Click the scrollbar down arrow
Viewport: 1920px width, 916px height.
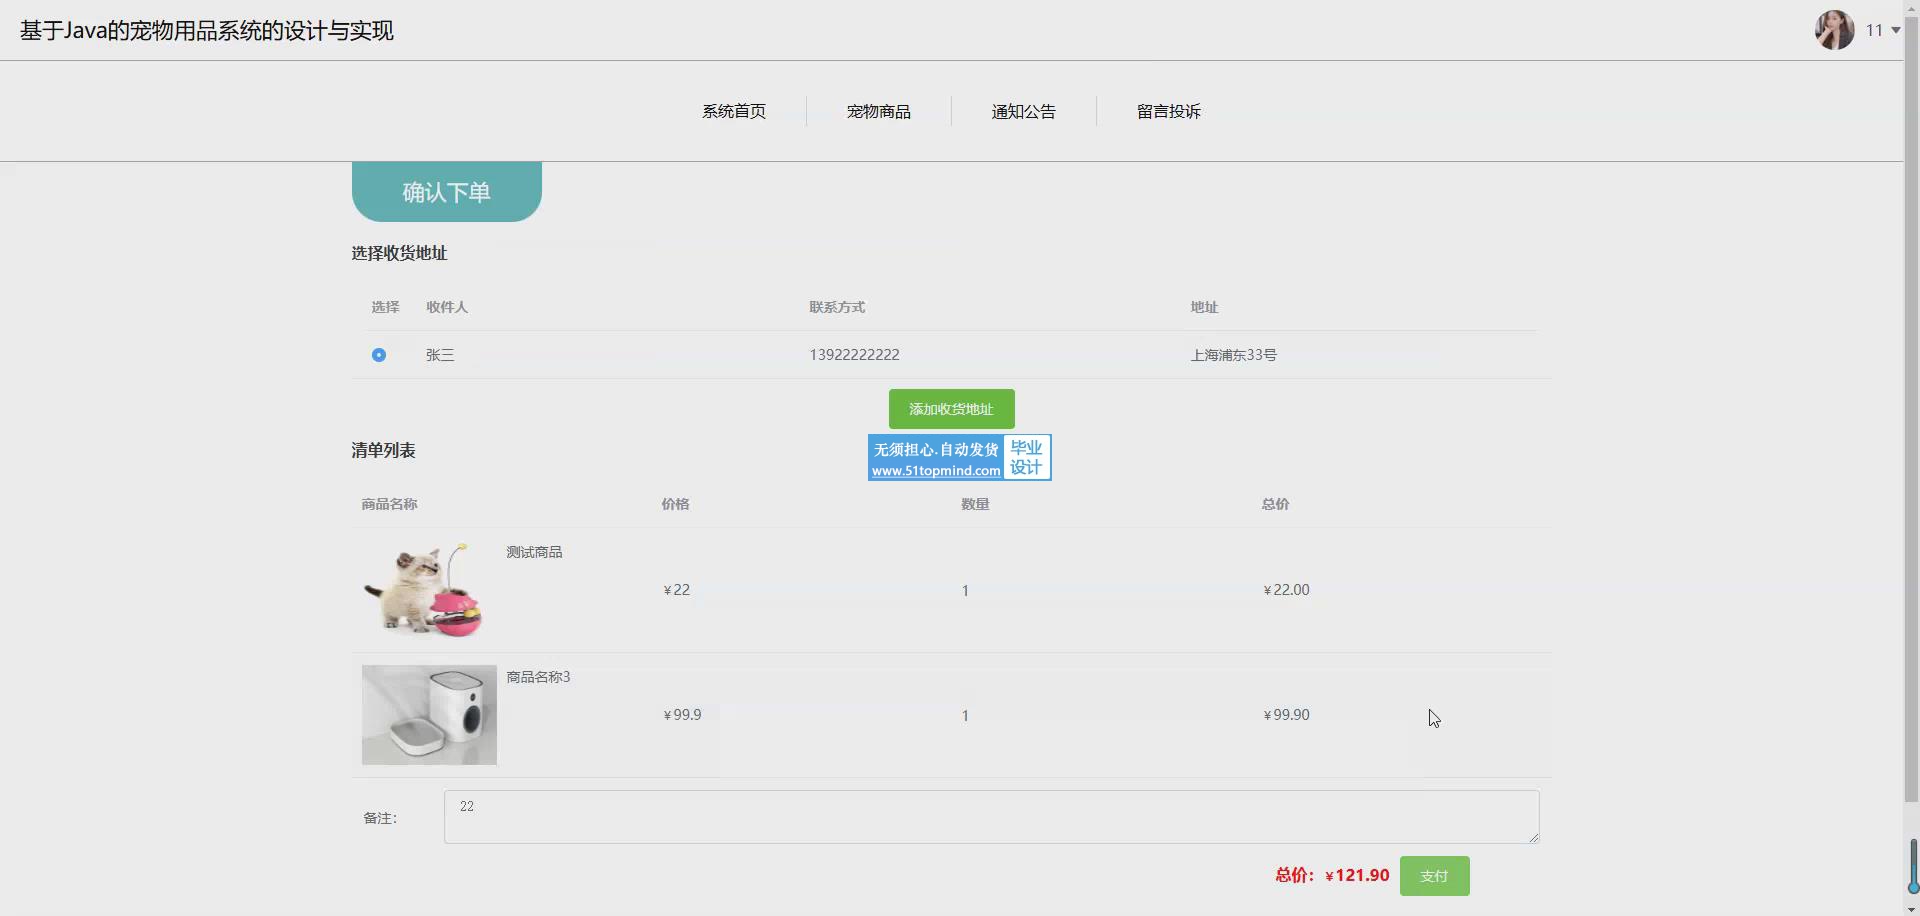point(1911,909)
